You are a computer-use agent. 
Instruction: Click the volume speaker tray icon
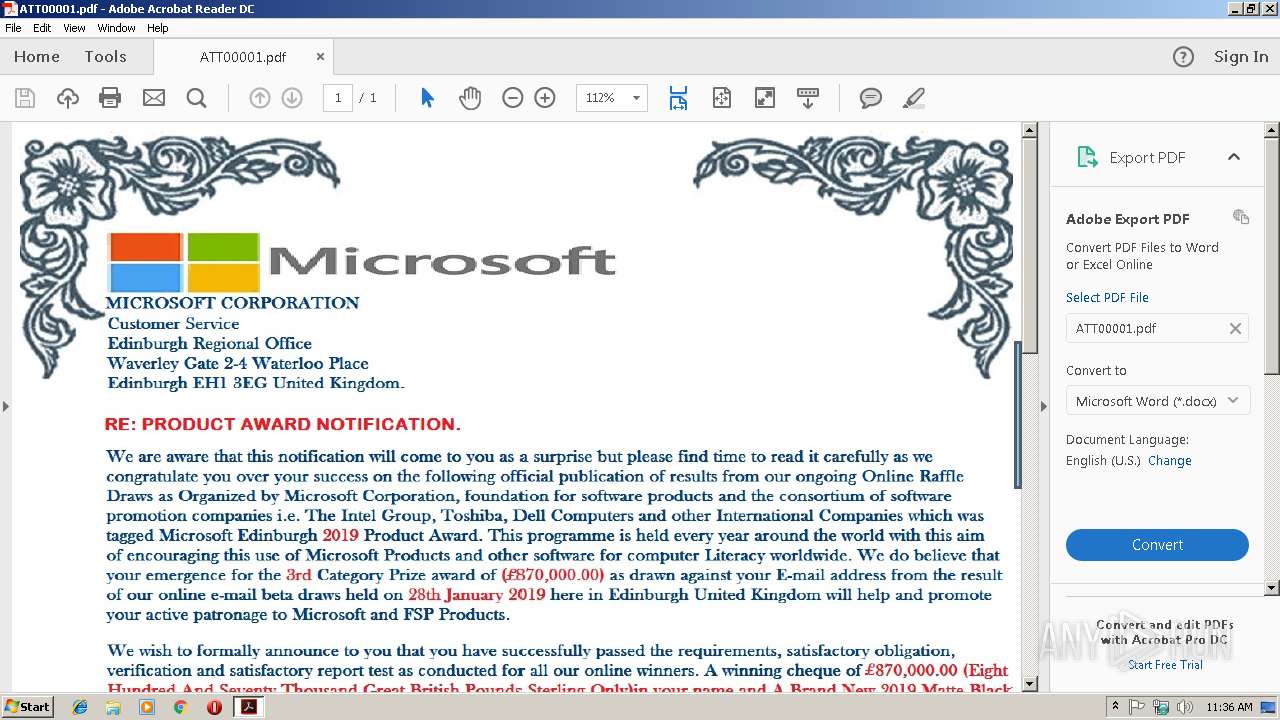click(1184, 707)
